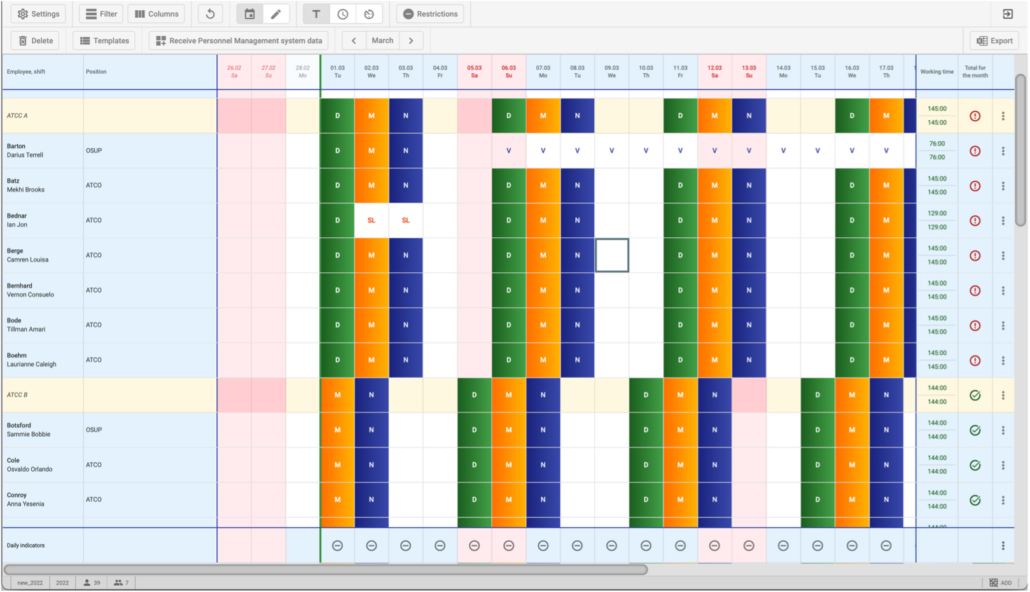Open three-dot menu for Barton Darius Terrell
This screenshot has height=592, width=1030.
1003,151
